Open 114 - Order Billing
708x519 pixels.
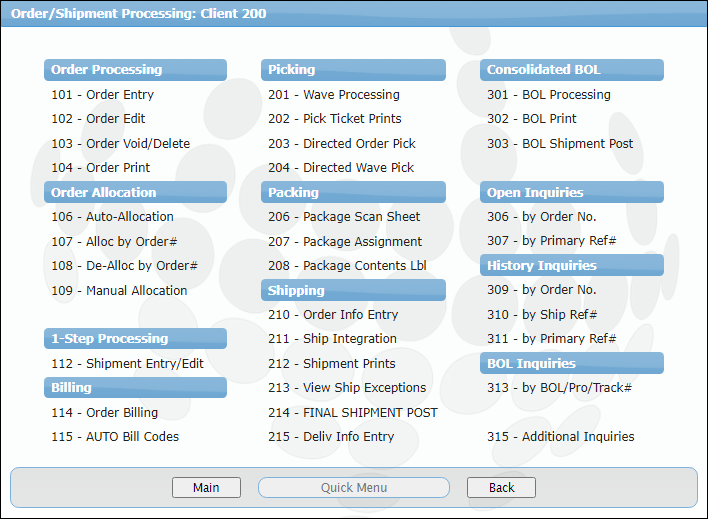[x=104, y=413]
